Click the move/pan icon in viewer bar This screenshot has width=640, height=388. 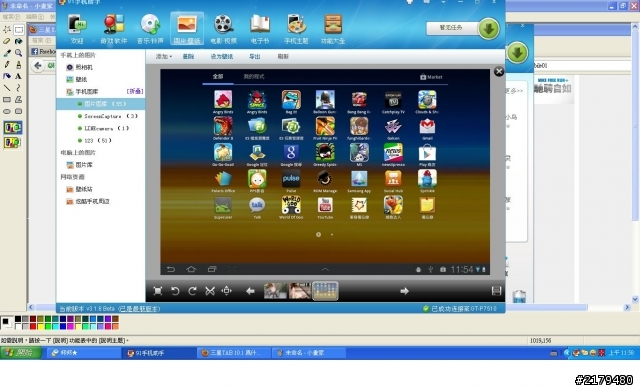(x=227, y=291)
